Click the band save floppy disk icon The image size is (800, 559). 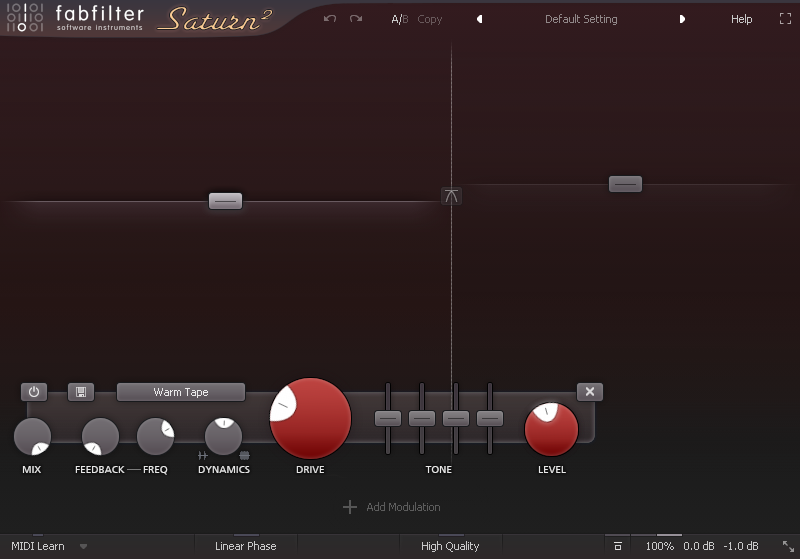[x=80, y=392]
